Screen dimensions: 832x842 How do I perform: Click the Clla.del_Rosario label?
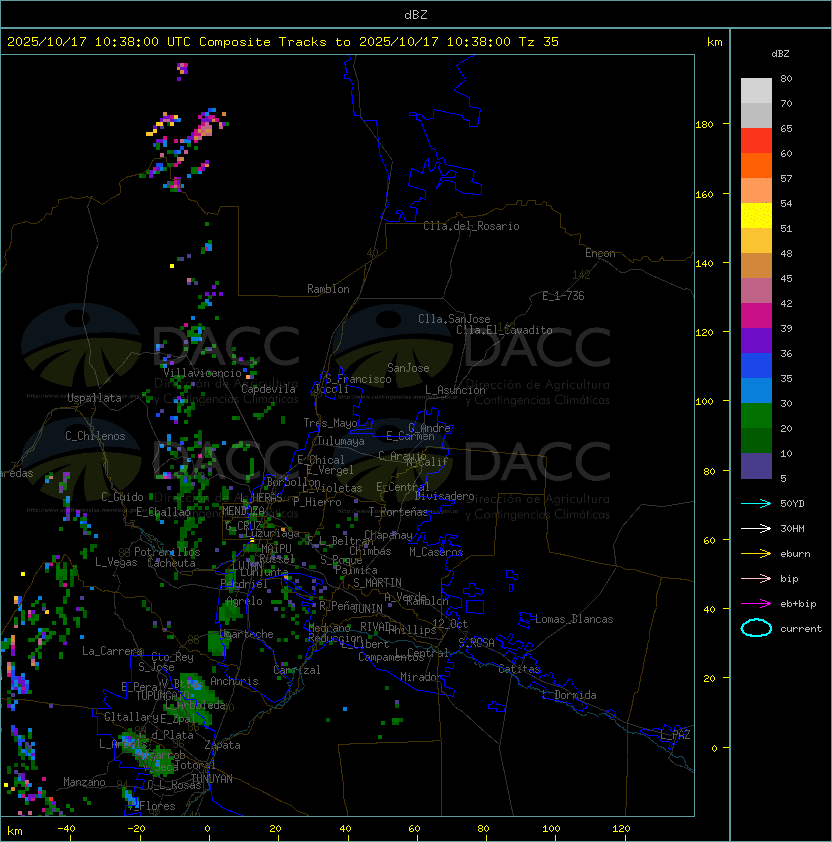(x=471, y=226)
